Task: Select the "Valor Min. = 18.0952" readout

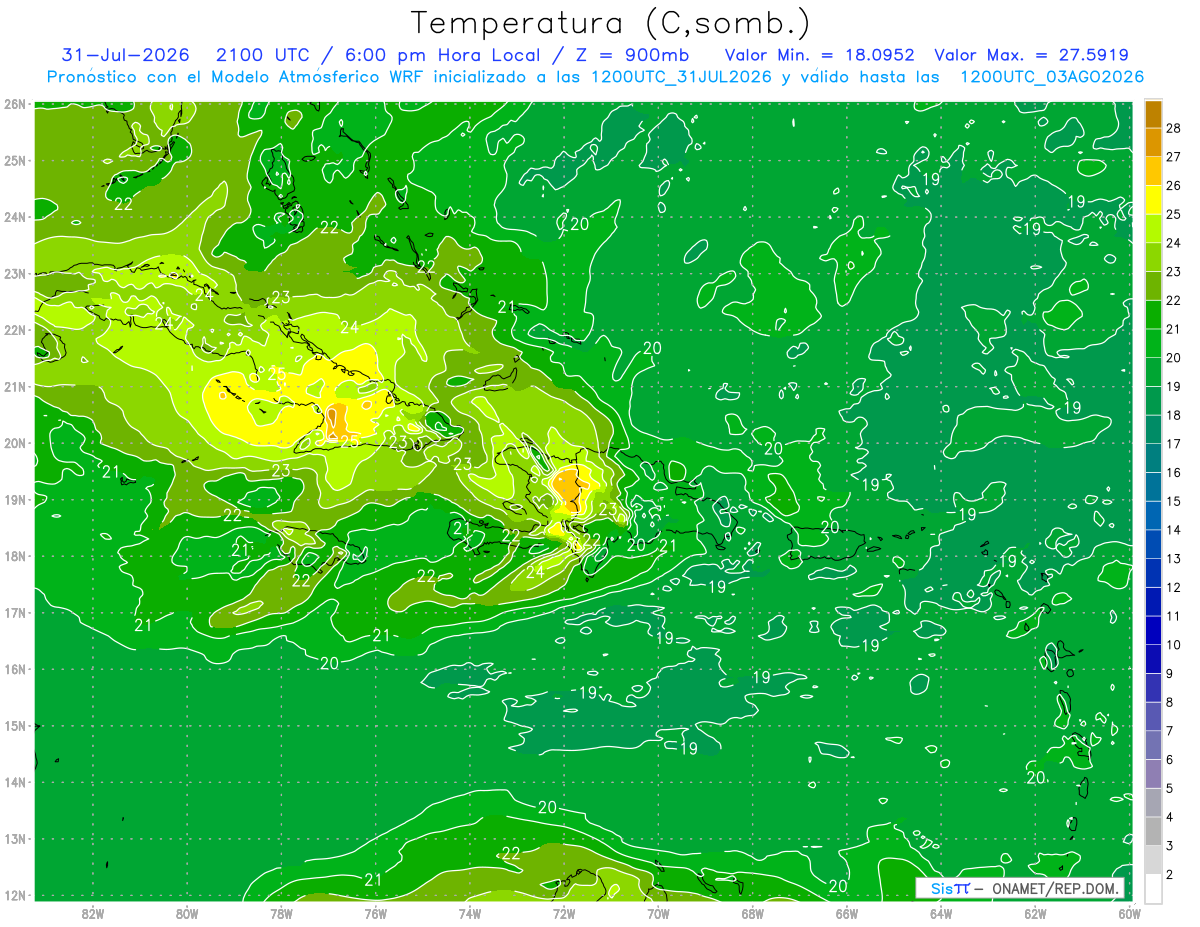Action: [x=820, y=55]
